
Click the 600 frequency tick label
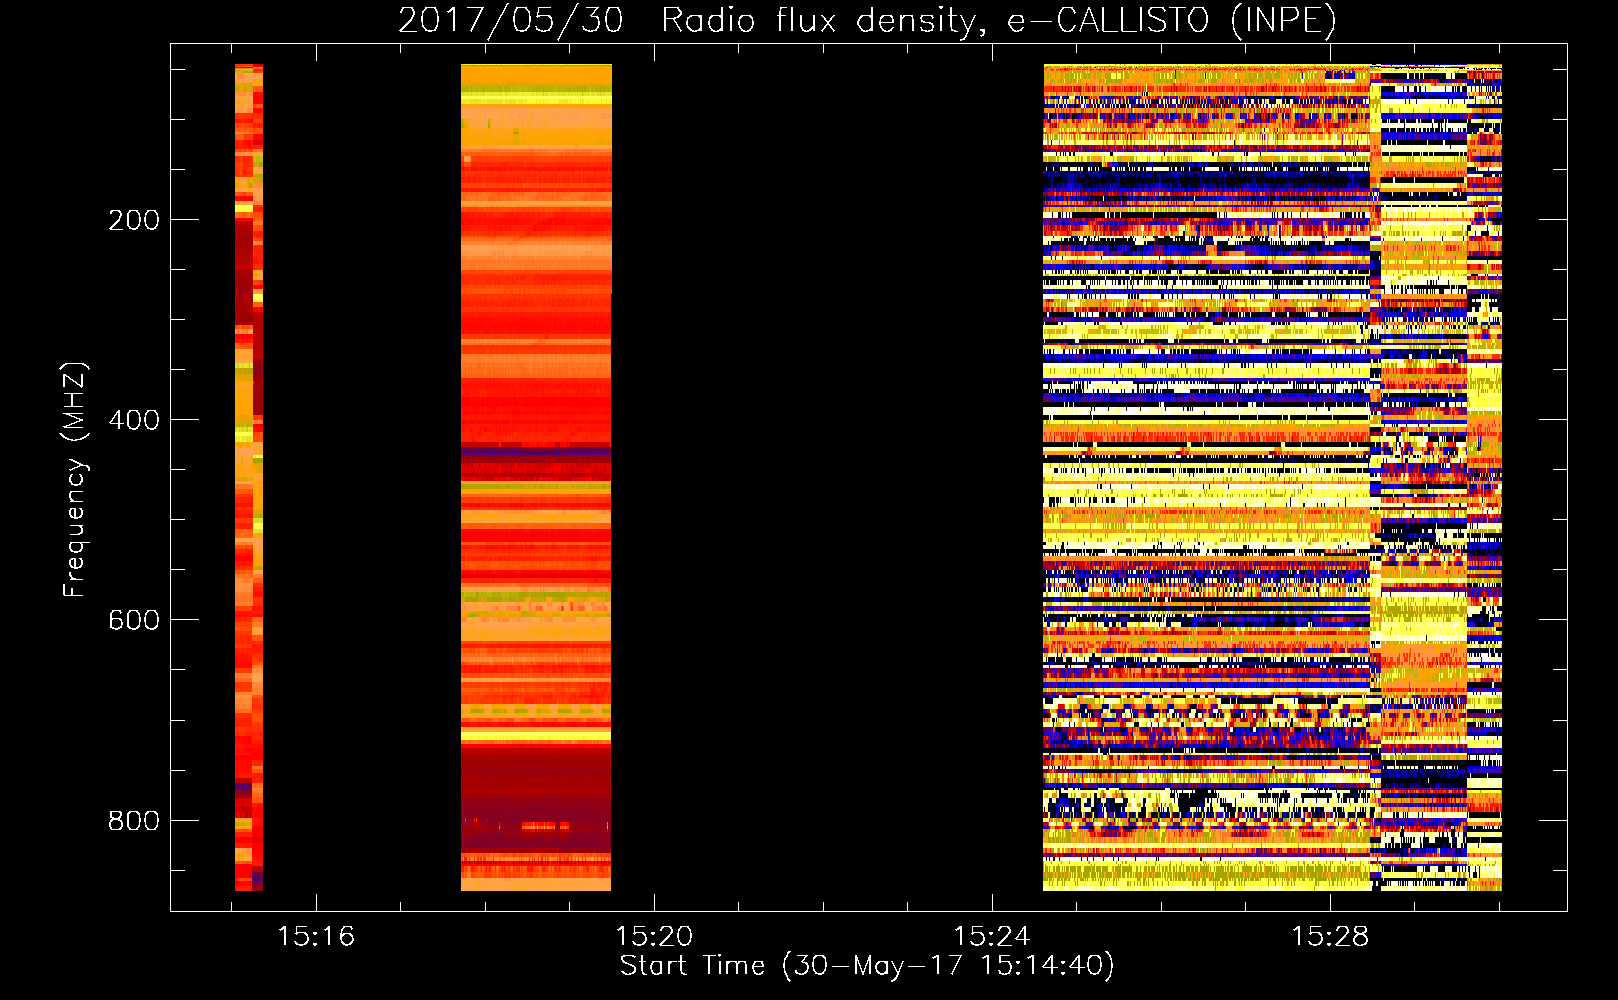134,620
